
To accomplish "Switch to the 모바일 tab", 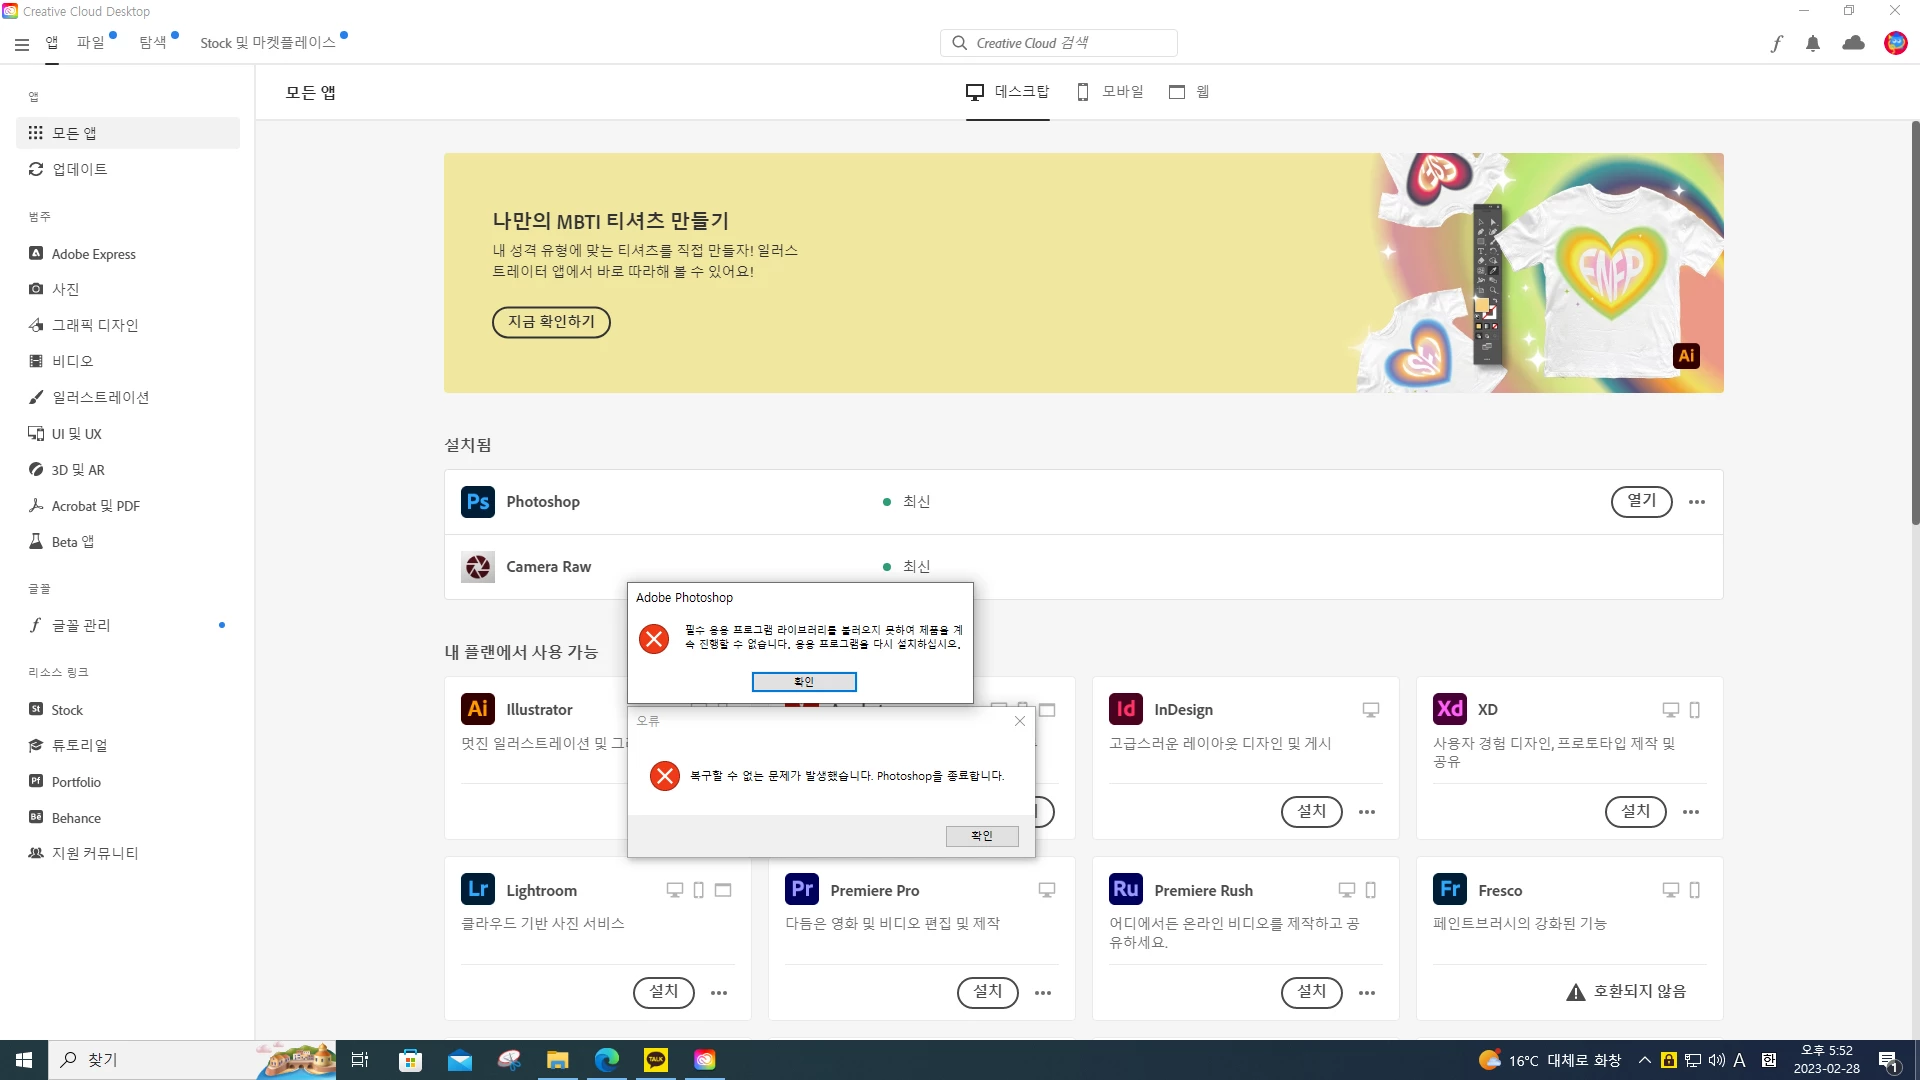I will coord(1110,92).
